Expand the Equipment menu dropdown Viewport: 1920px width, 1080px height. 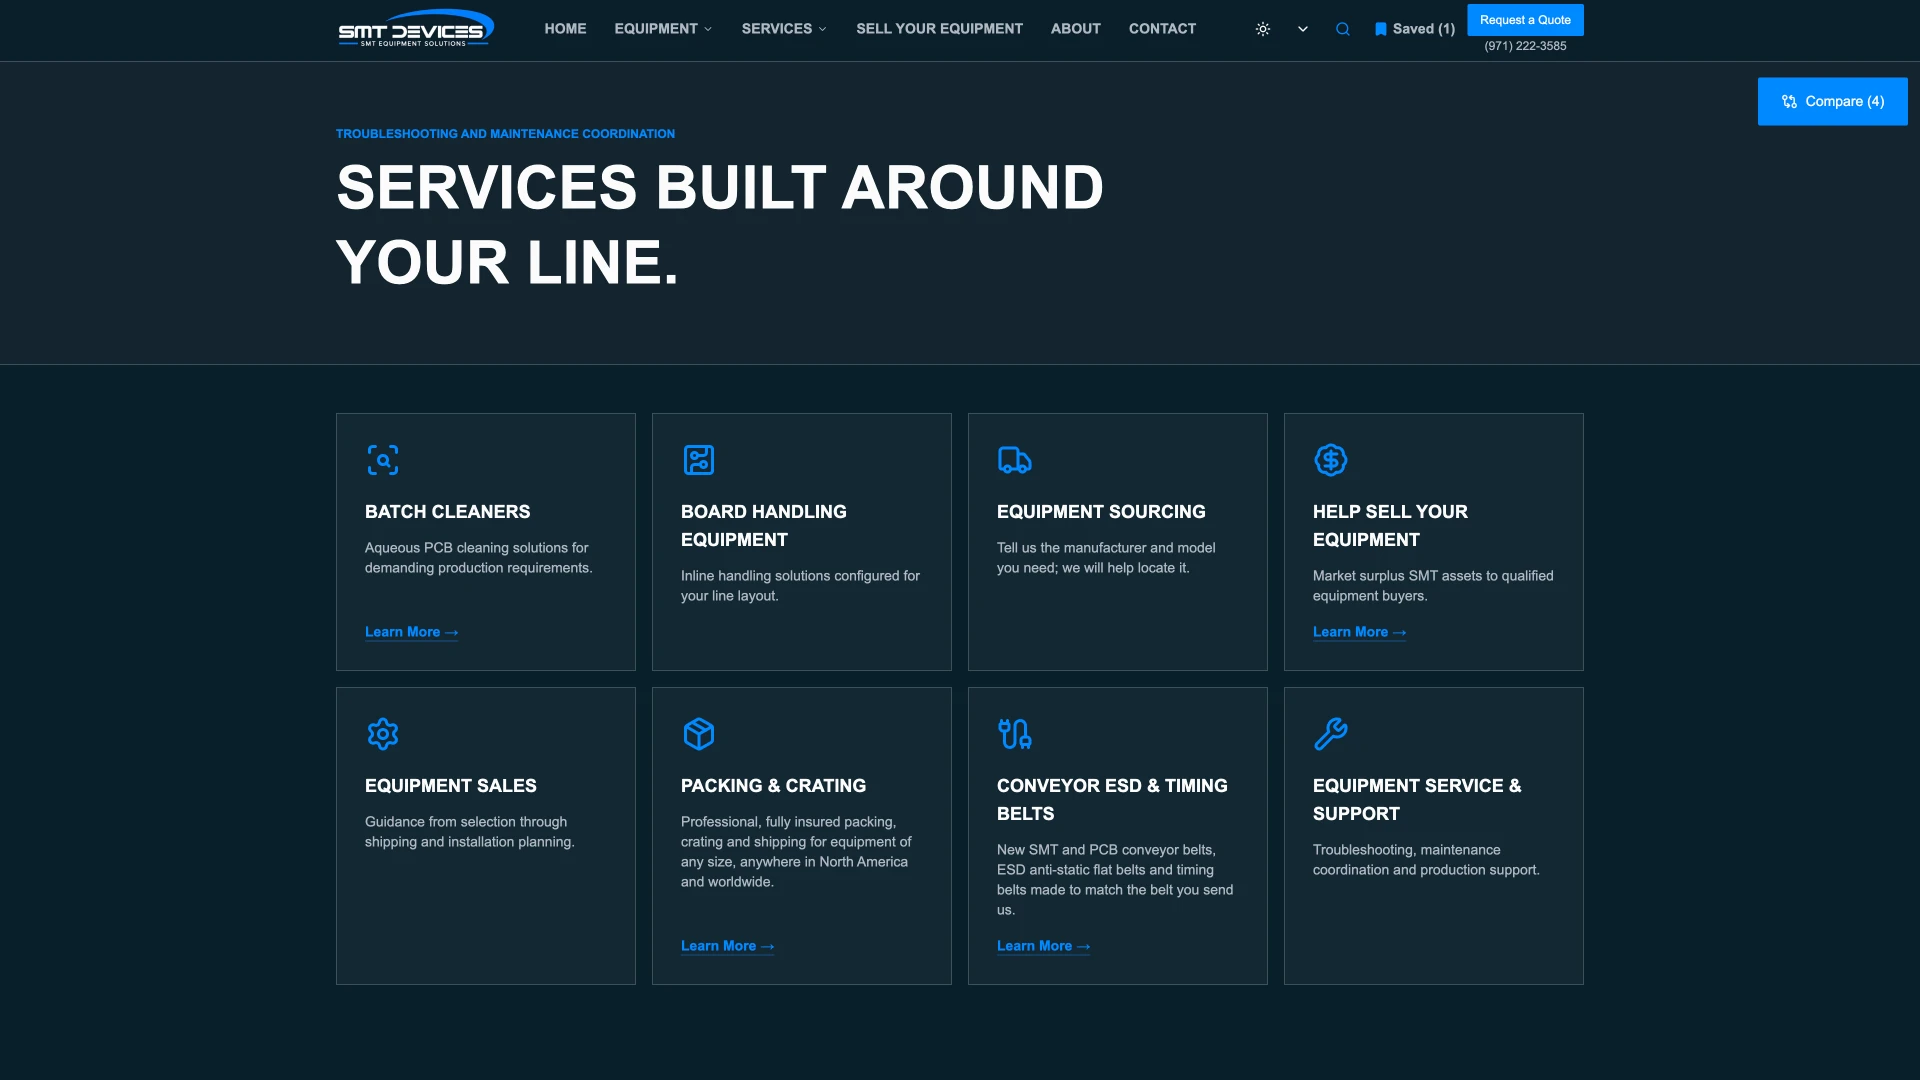pyautogui.click(x=663, y=29)
